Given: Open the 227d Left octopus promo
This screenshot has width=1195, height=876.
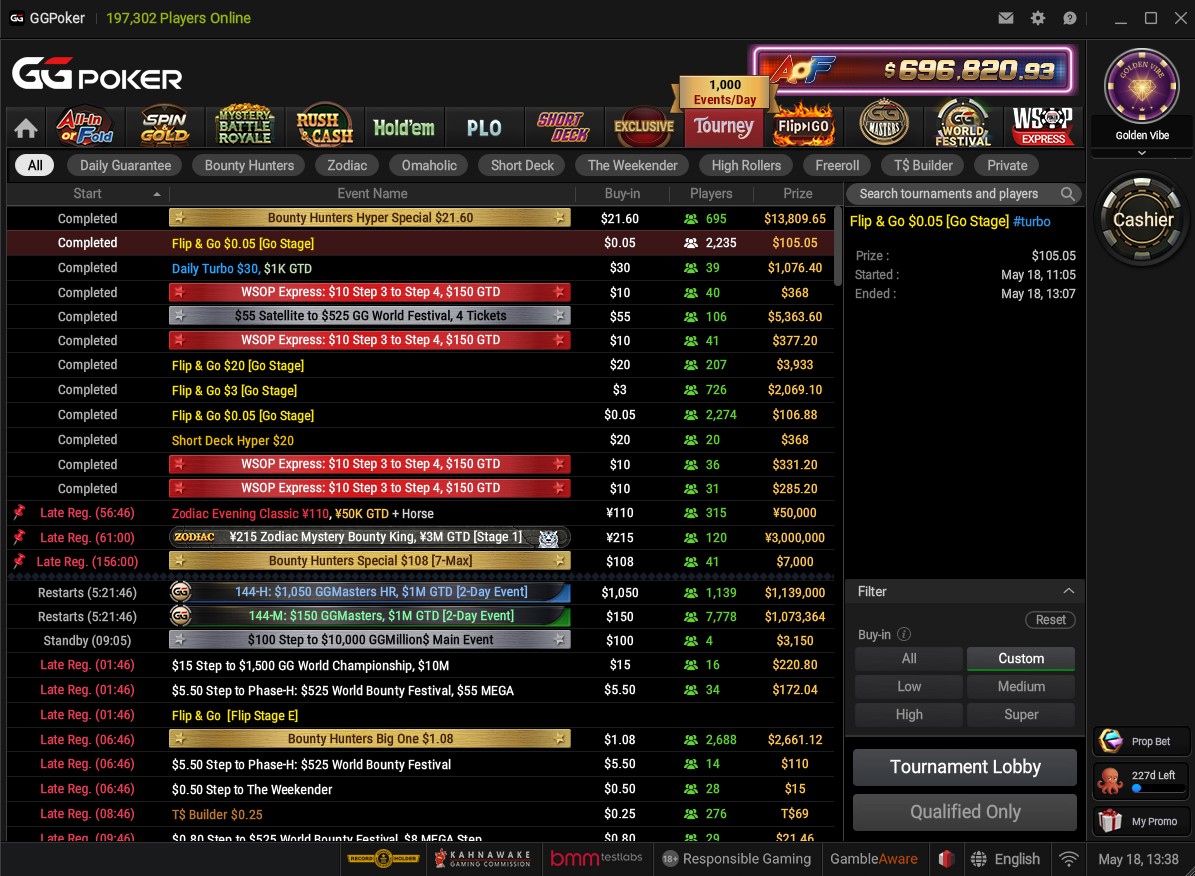Looking at the screenshot, I should point(1141,781).
